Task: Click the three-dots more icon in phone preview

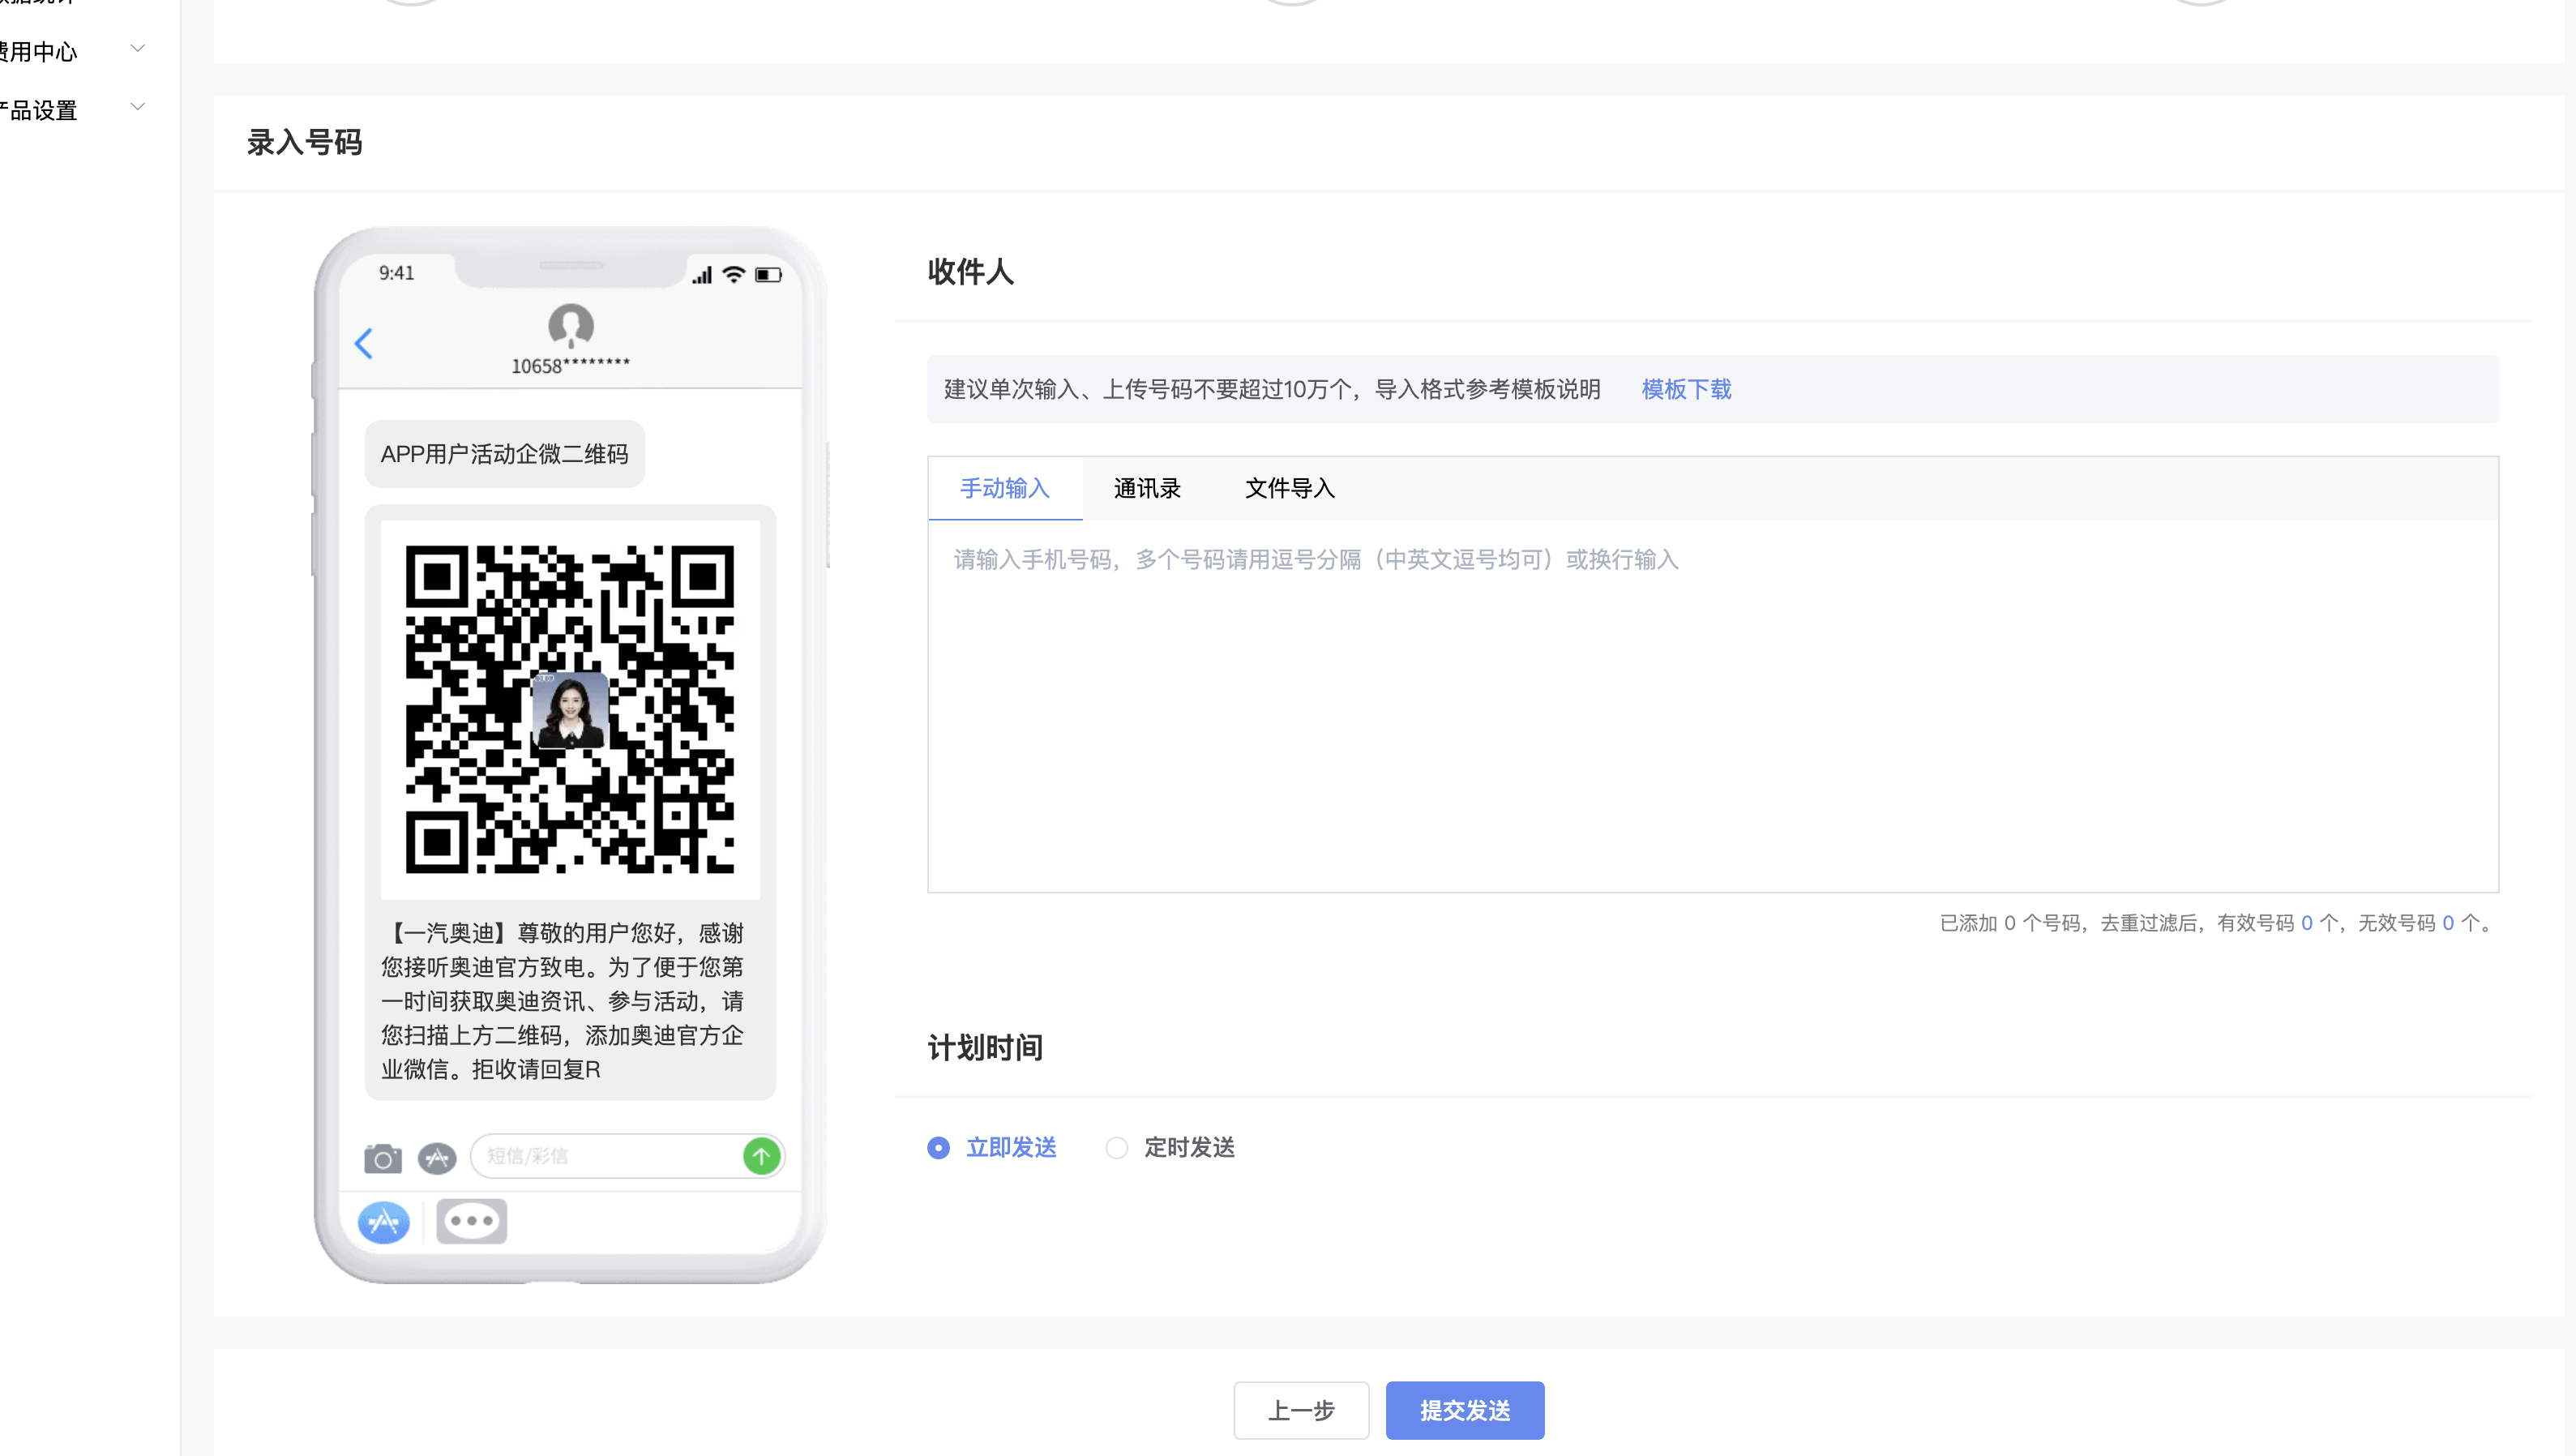Action: coord(472,1221)
